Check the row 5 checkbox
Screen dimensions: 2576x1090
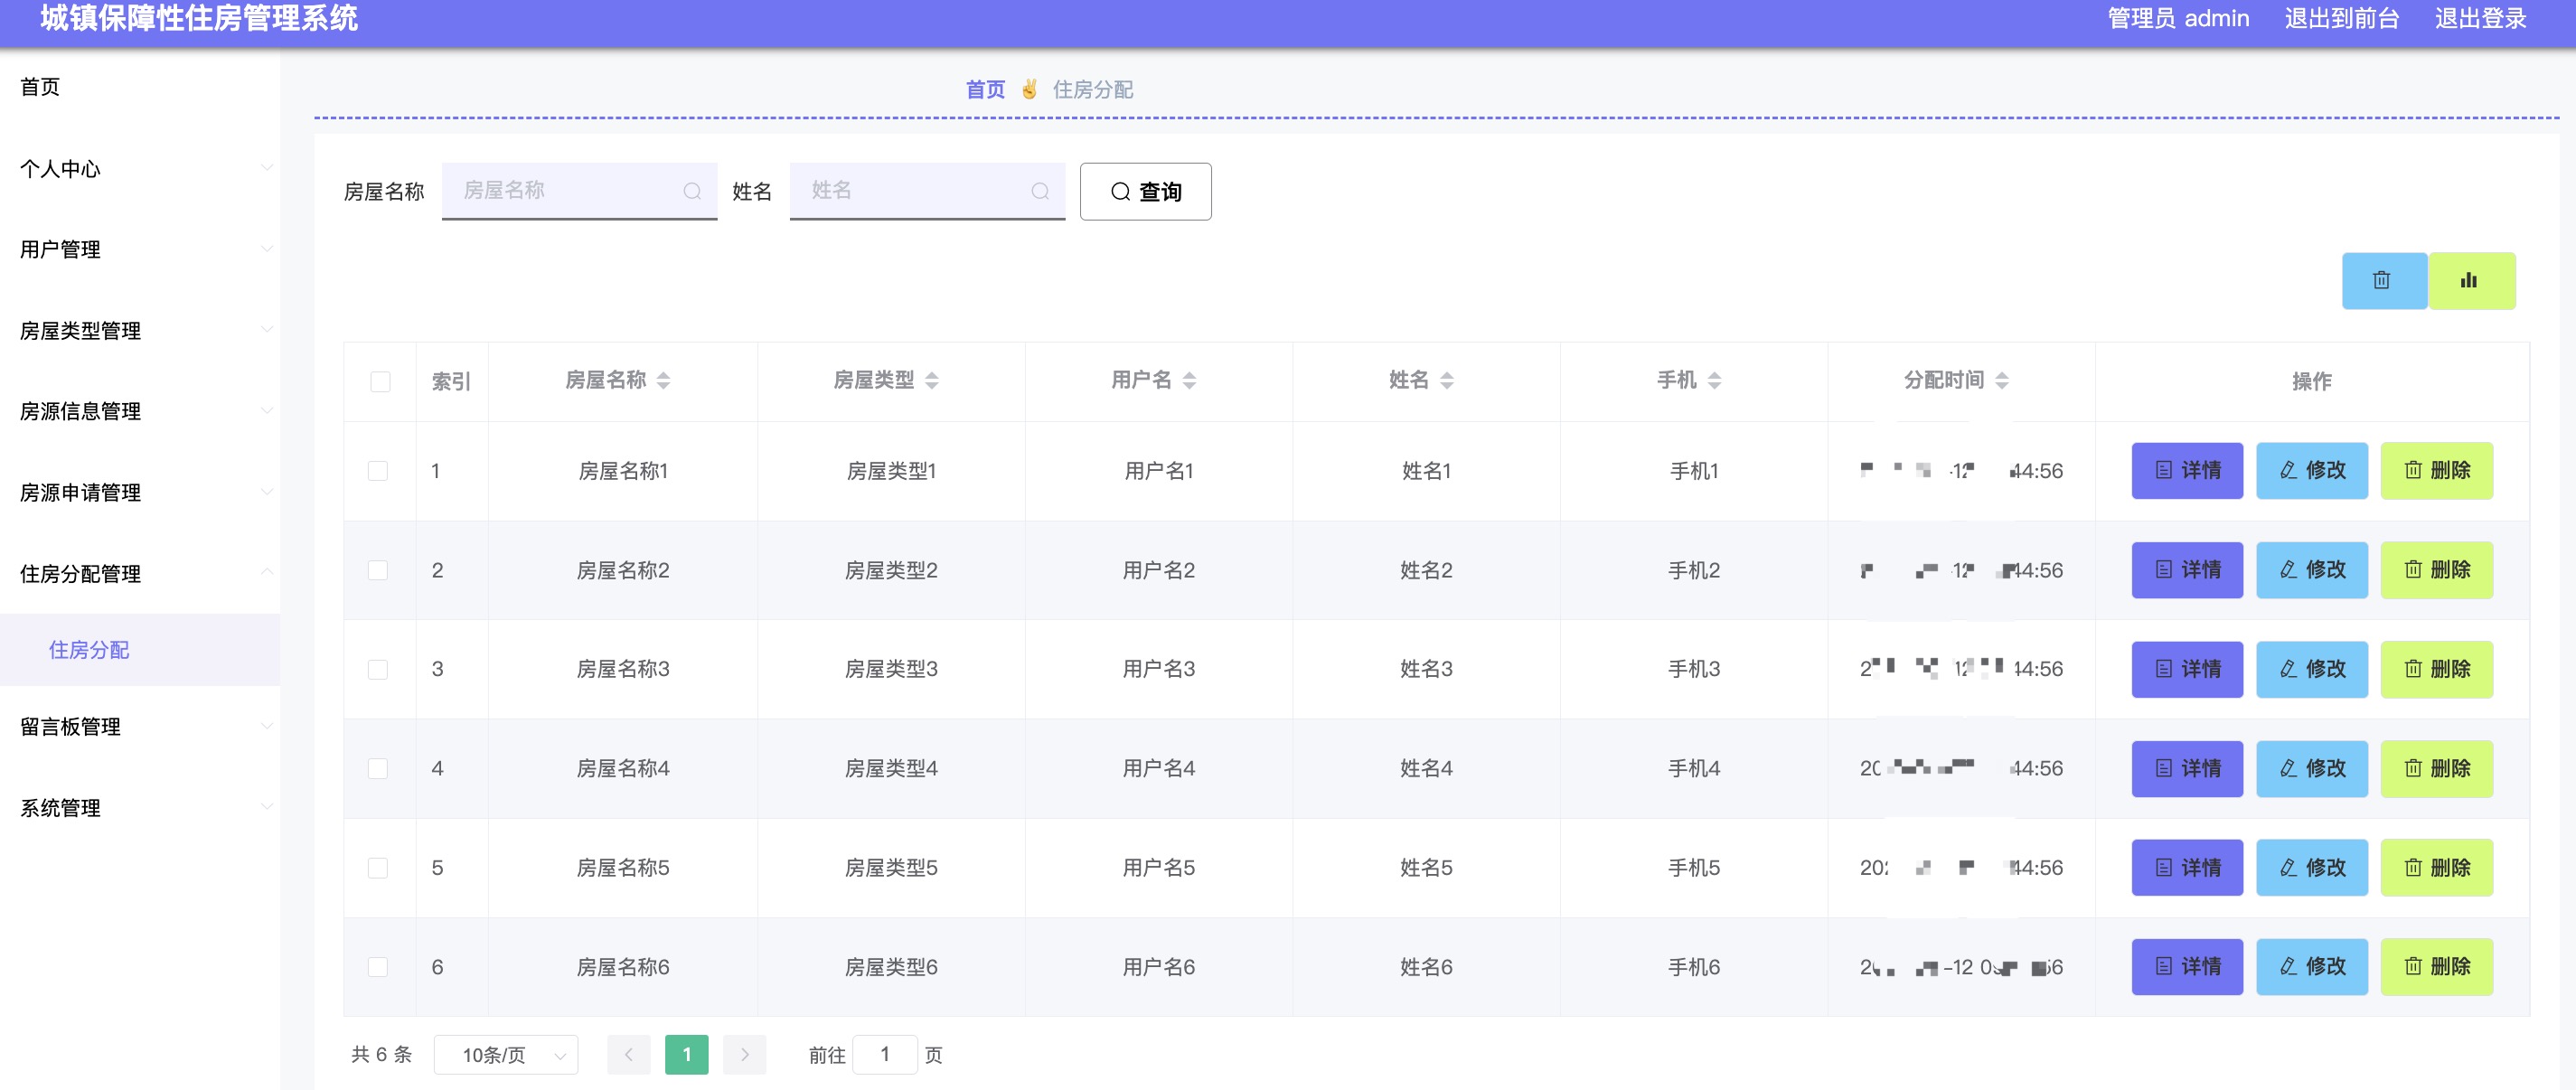point(378,867)
